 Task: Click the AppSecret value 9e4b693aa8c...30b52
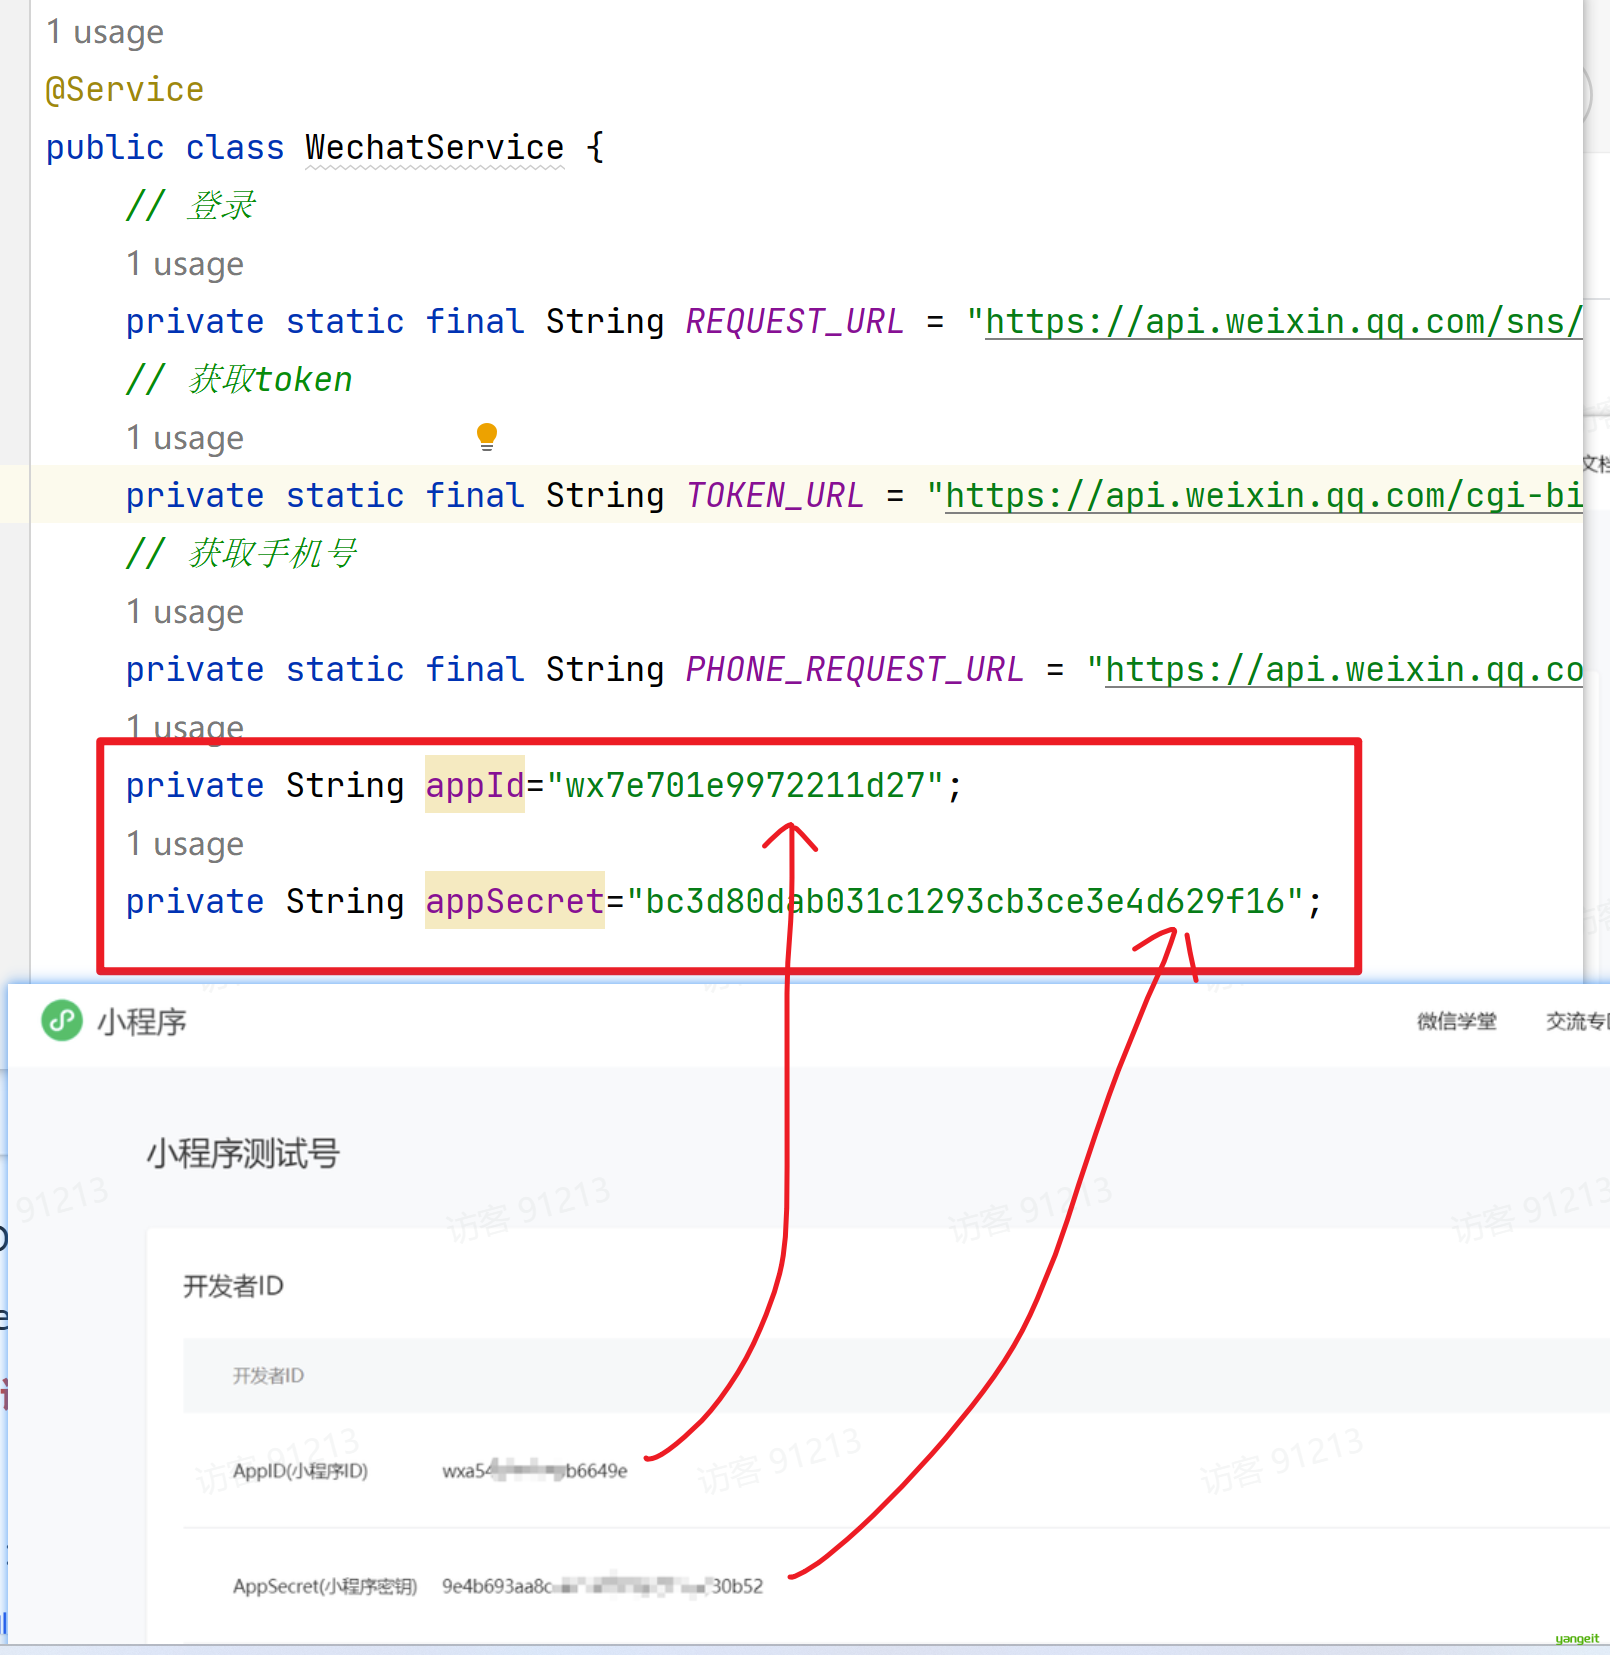(603, 1586)
